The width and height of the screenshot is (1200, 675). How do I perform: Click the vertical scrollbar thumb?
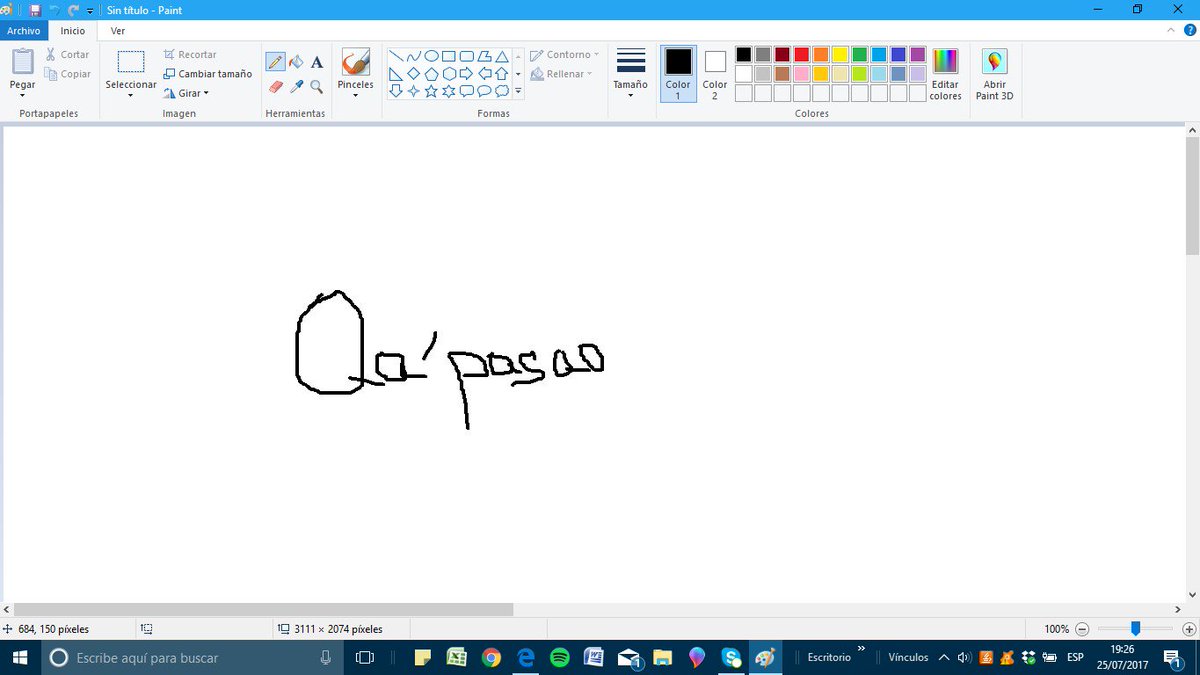1192,196
